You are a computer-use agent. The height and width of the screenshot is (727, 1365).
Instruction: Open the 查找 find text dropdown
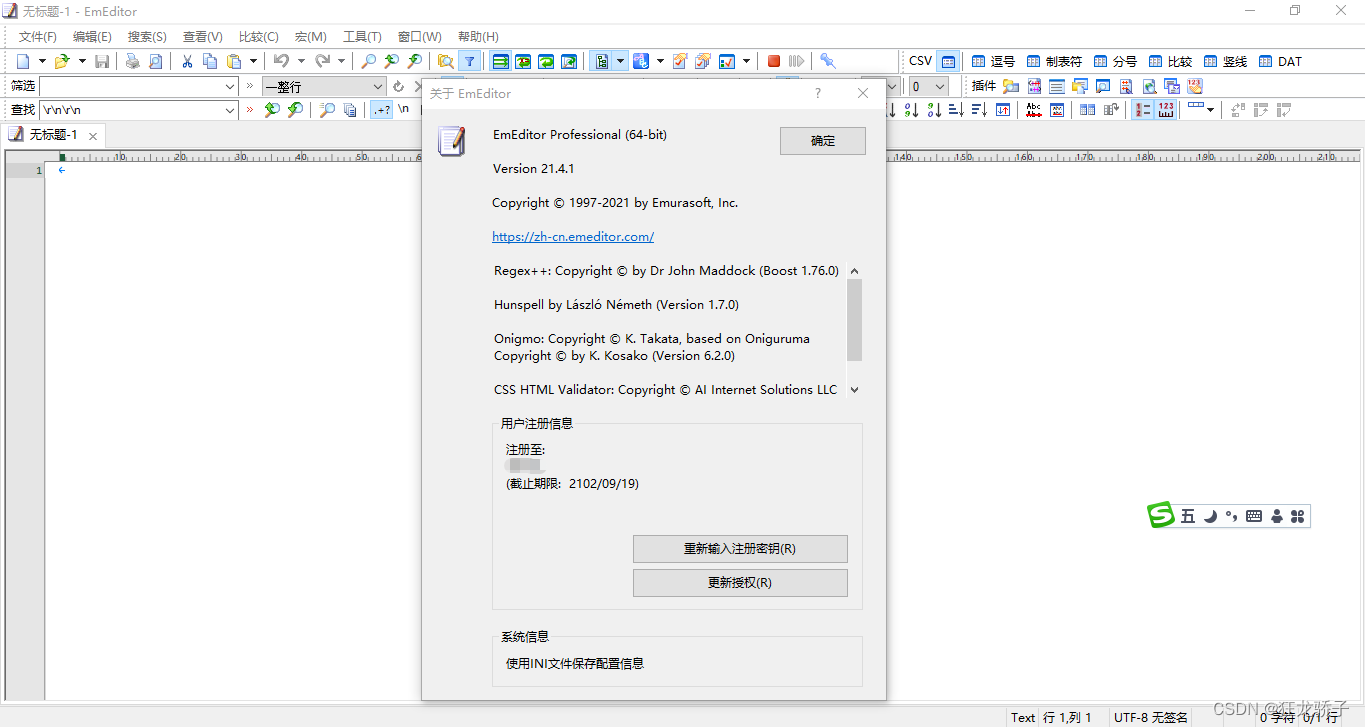click(230, 110)
